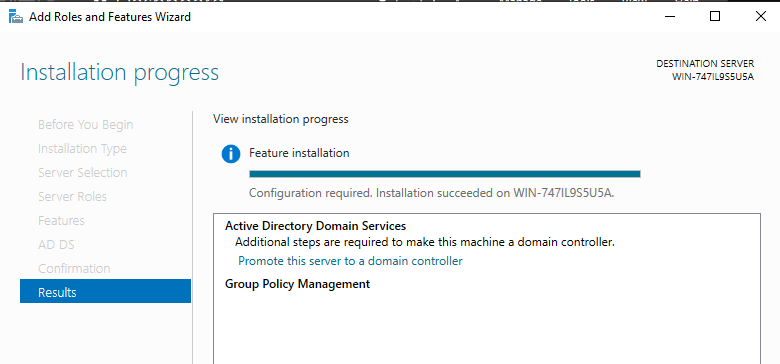Click 'View installation progress' heading
780x364 pixels.
[281, 119]
